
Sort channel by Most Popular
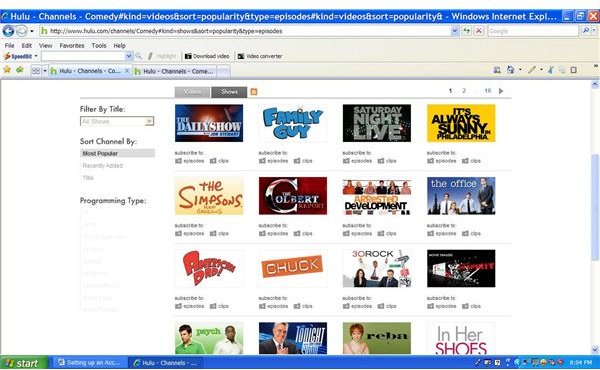tap(117, 153)
